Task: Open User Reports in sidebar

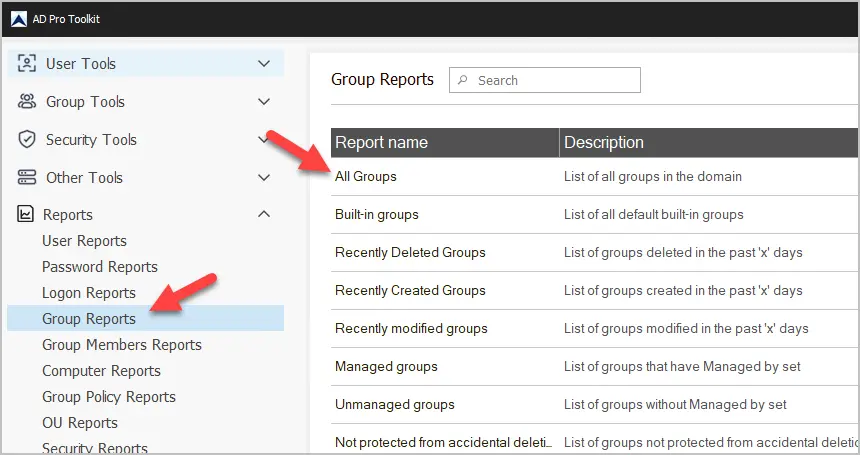Action: 84,241
